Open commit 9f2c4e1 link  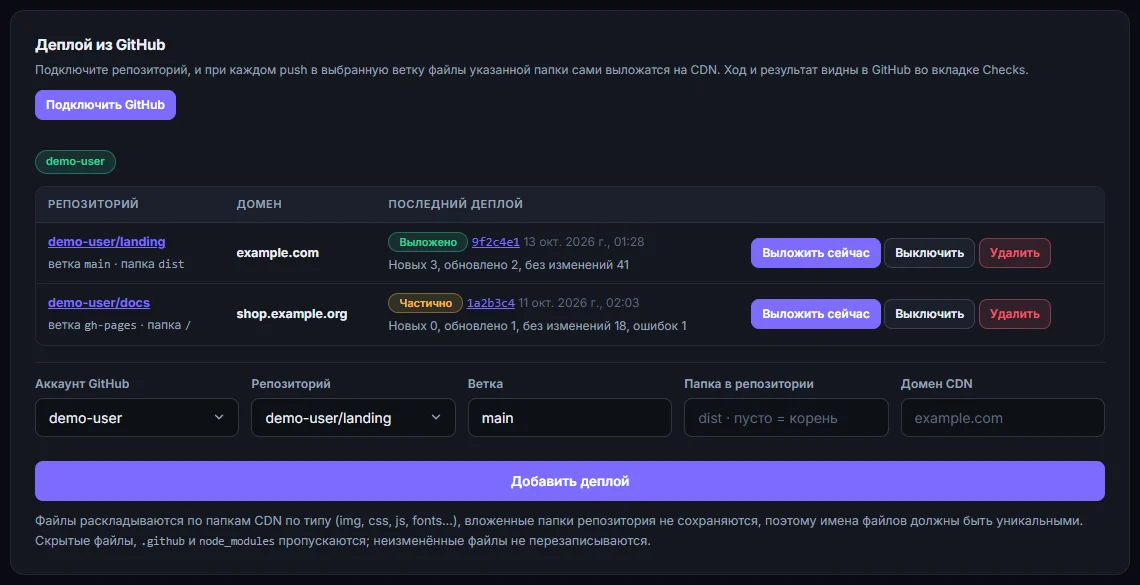pos(496,242)
